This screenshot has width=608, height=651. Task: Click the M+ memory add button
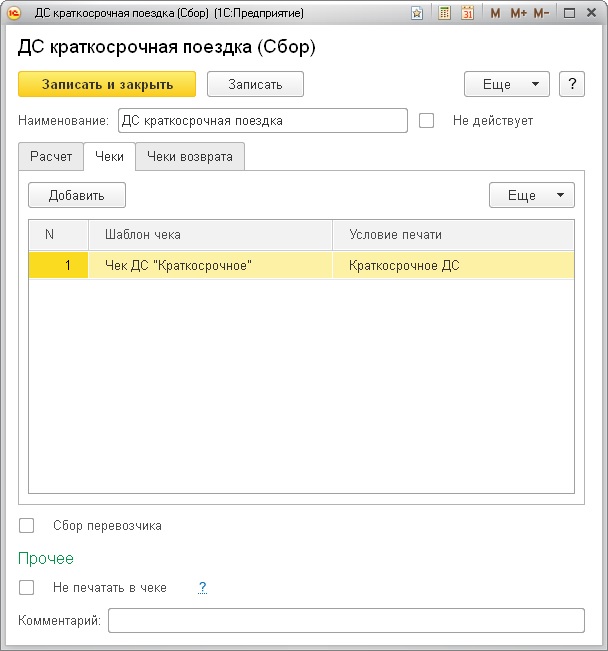(518, 13)
